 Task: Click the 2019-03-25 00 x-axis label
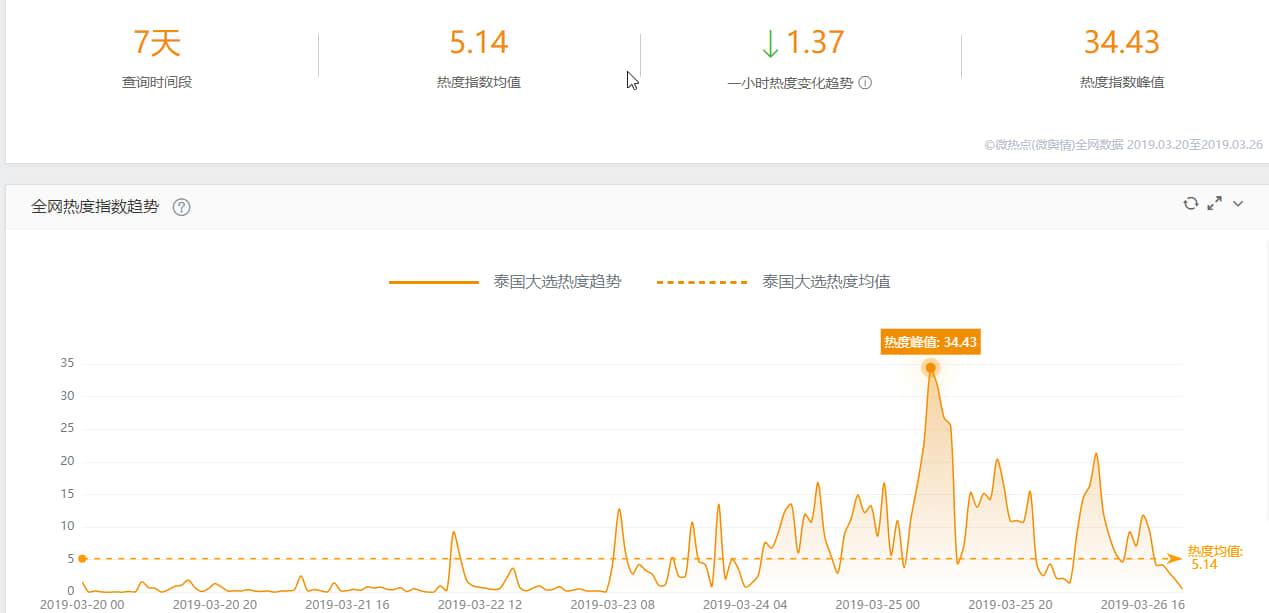(878, 604)
